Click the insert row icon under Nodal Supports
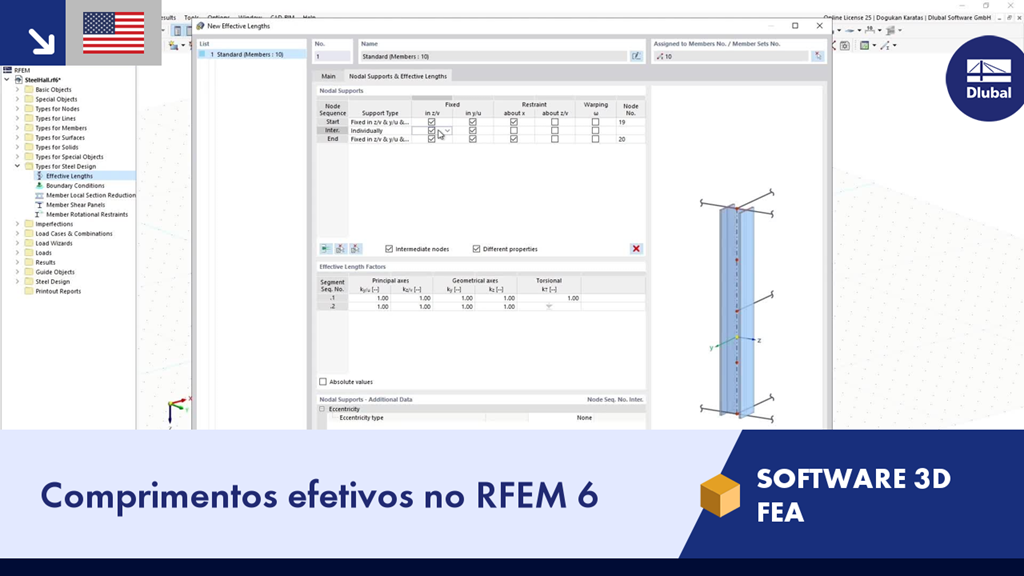The width and height of the screenshot is (1024, 576). click(x=326, y=249)
